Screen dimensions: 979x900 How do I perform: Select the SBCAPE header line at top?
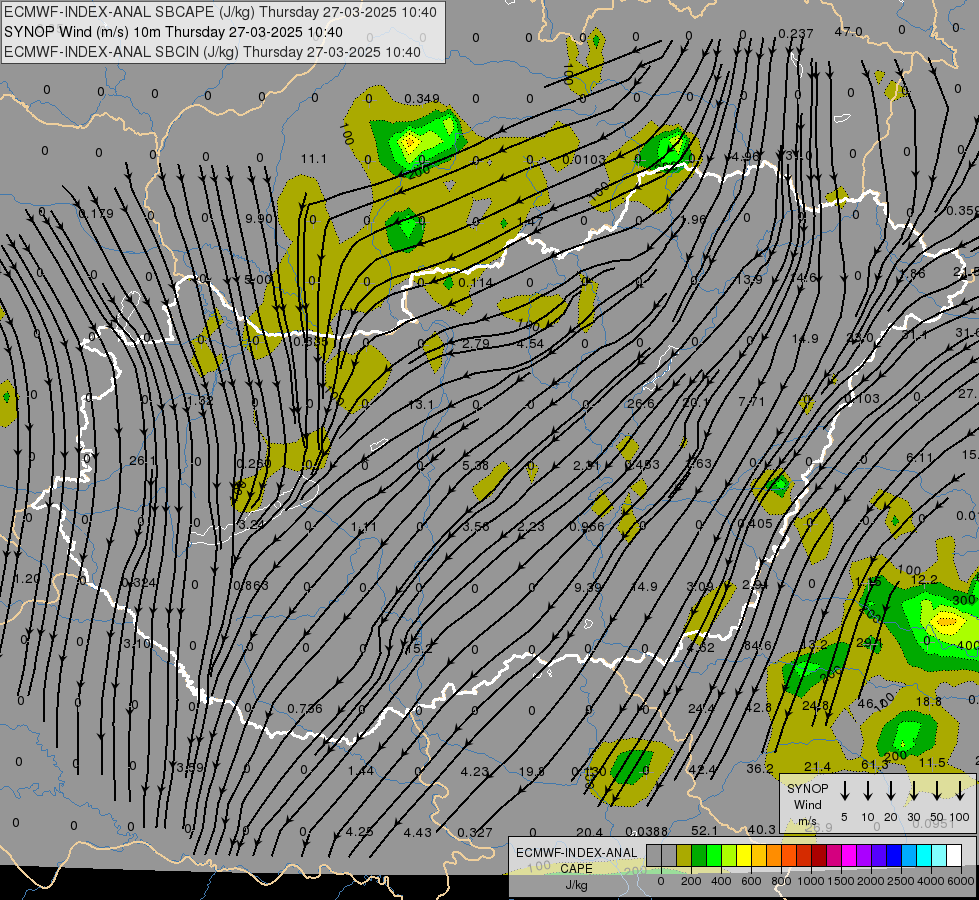click(x=220, y=12)
